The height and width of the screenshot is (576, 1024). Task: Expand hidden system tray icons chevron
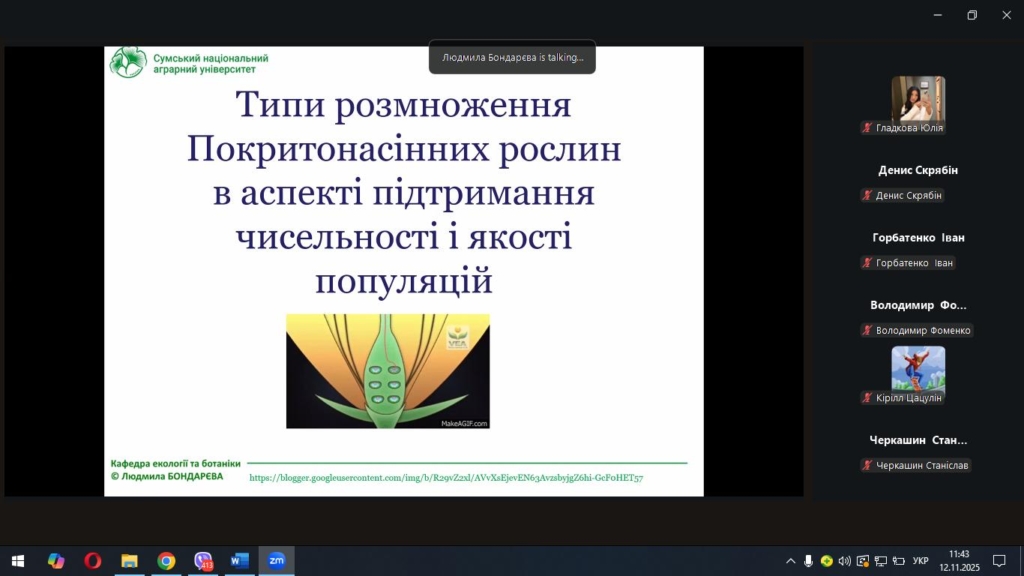(790, 561)
